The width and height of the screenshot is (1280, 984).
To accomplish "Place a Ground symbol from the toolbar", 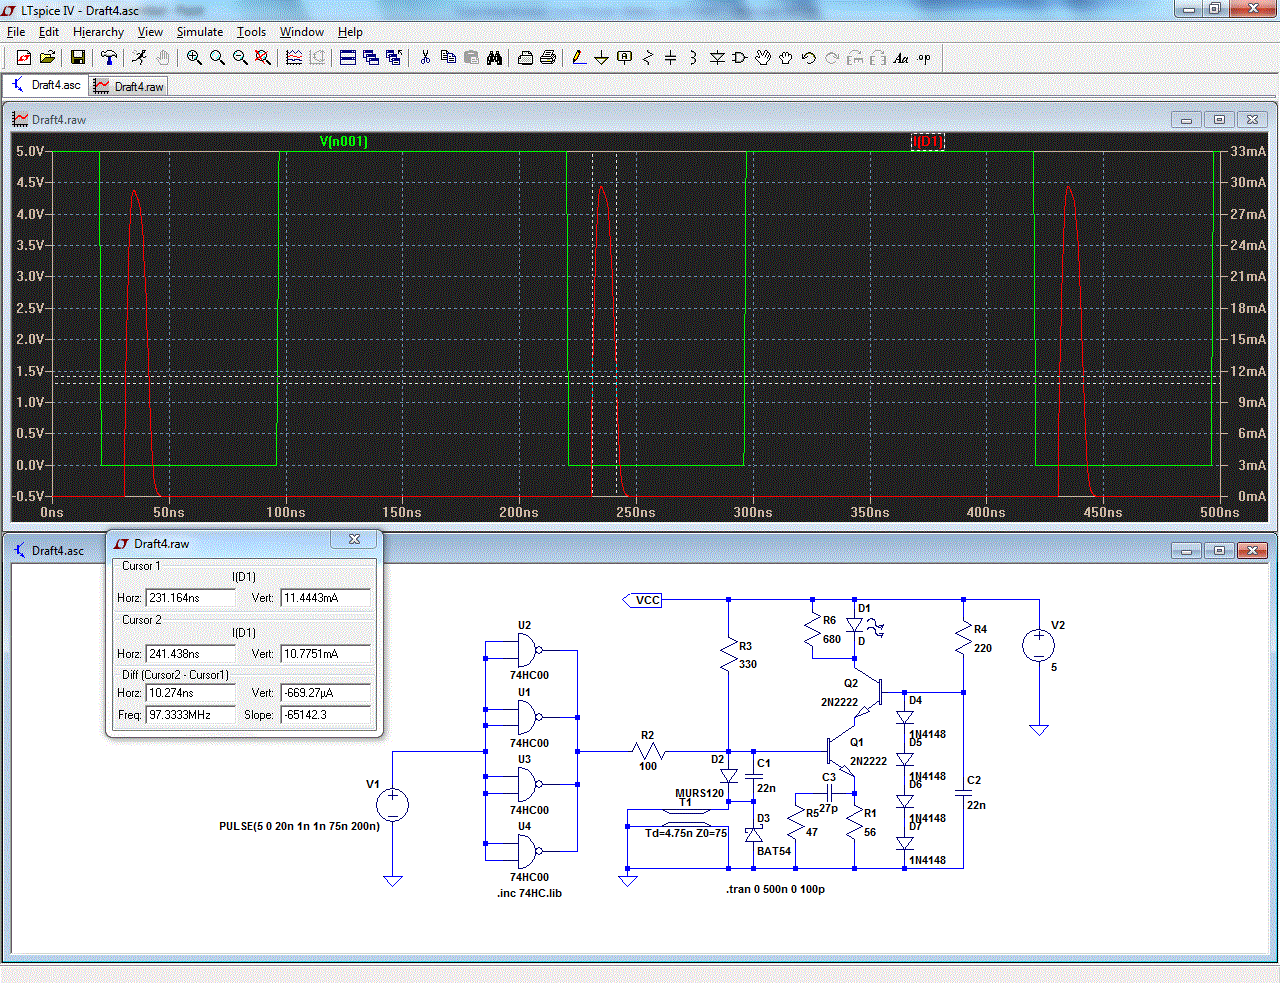I will pos(601,58).
